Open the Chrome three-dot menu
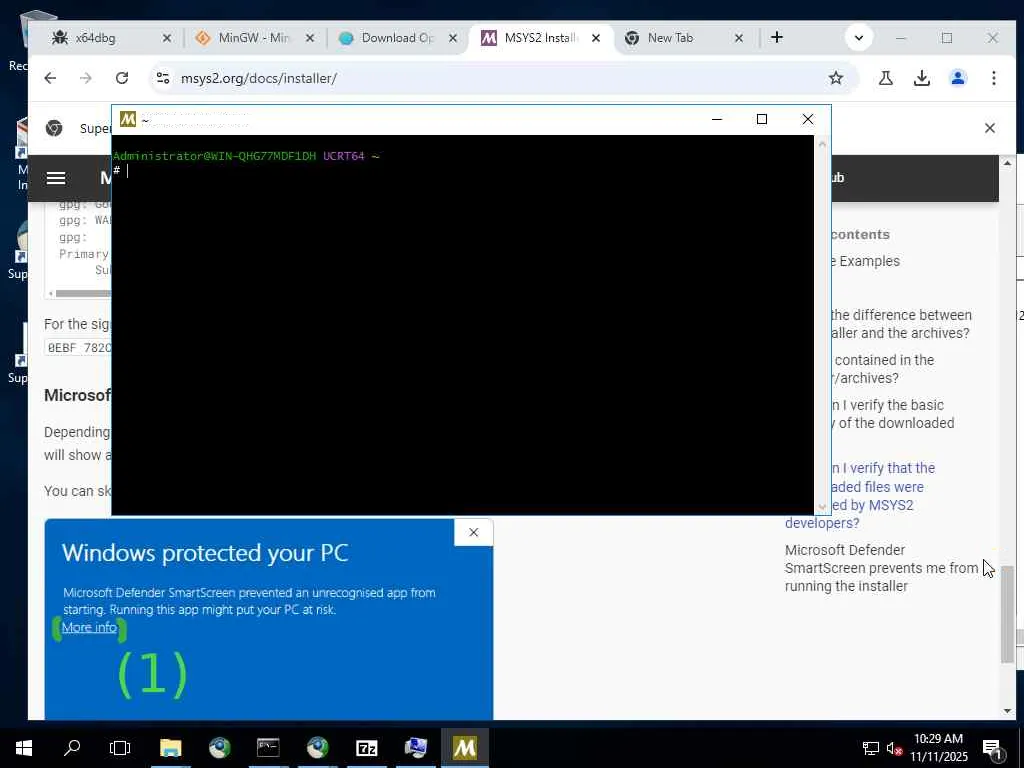 993,78
